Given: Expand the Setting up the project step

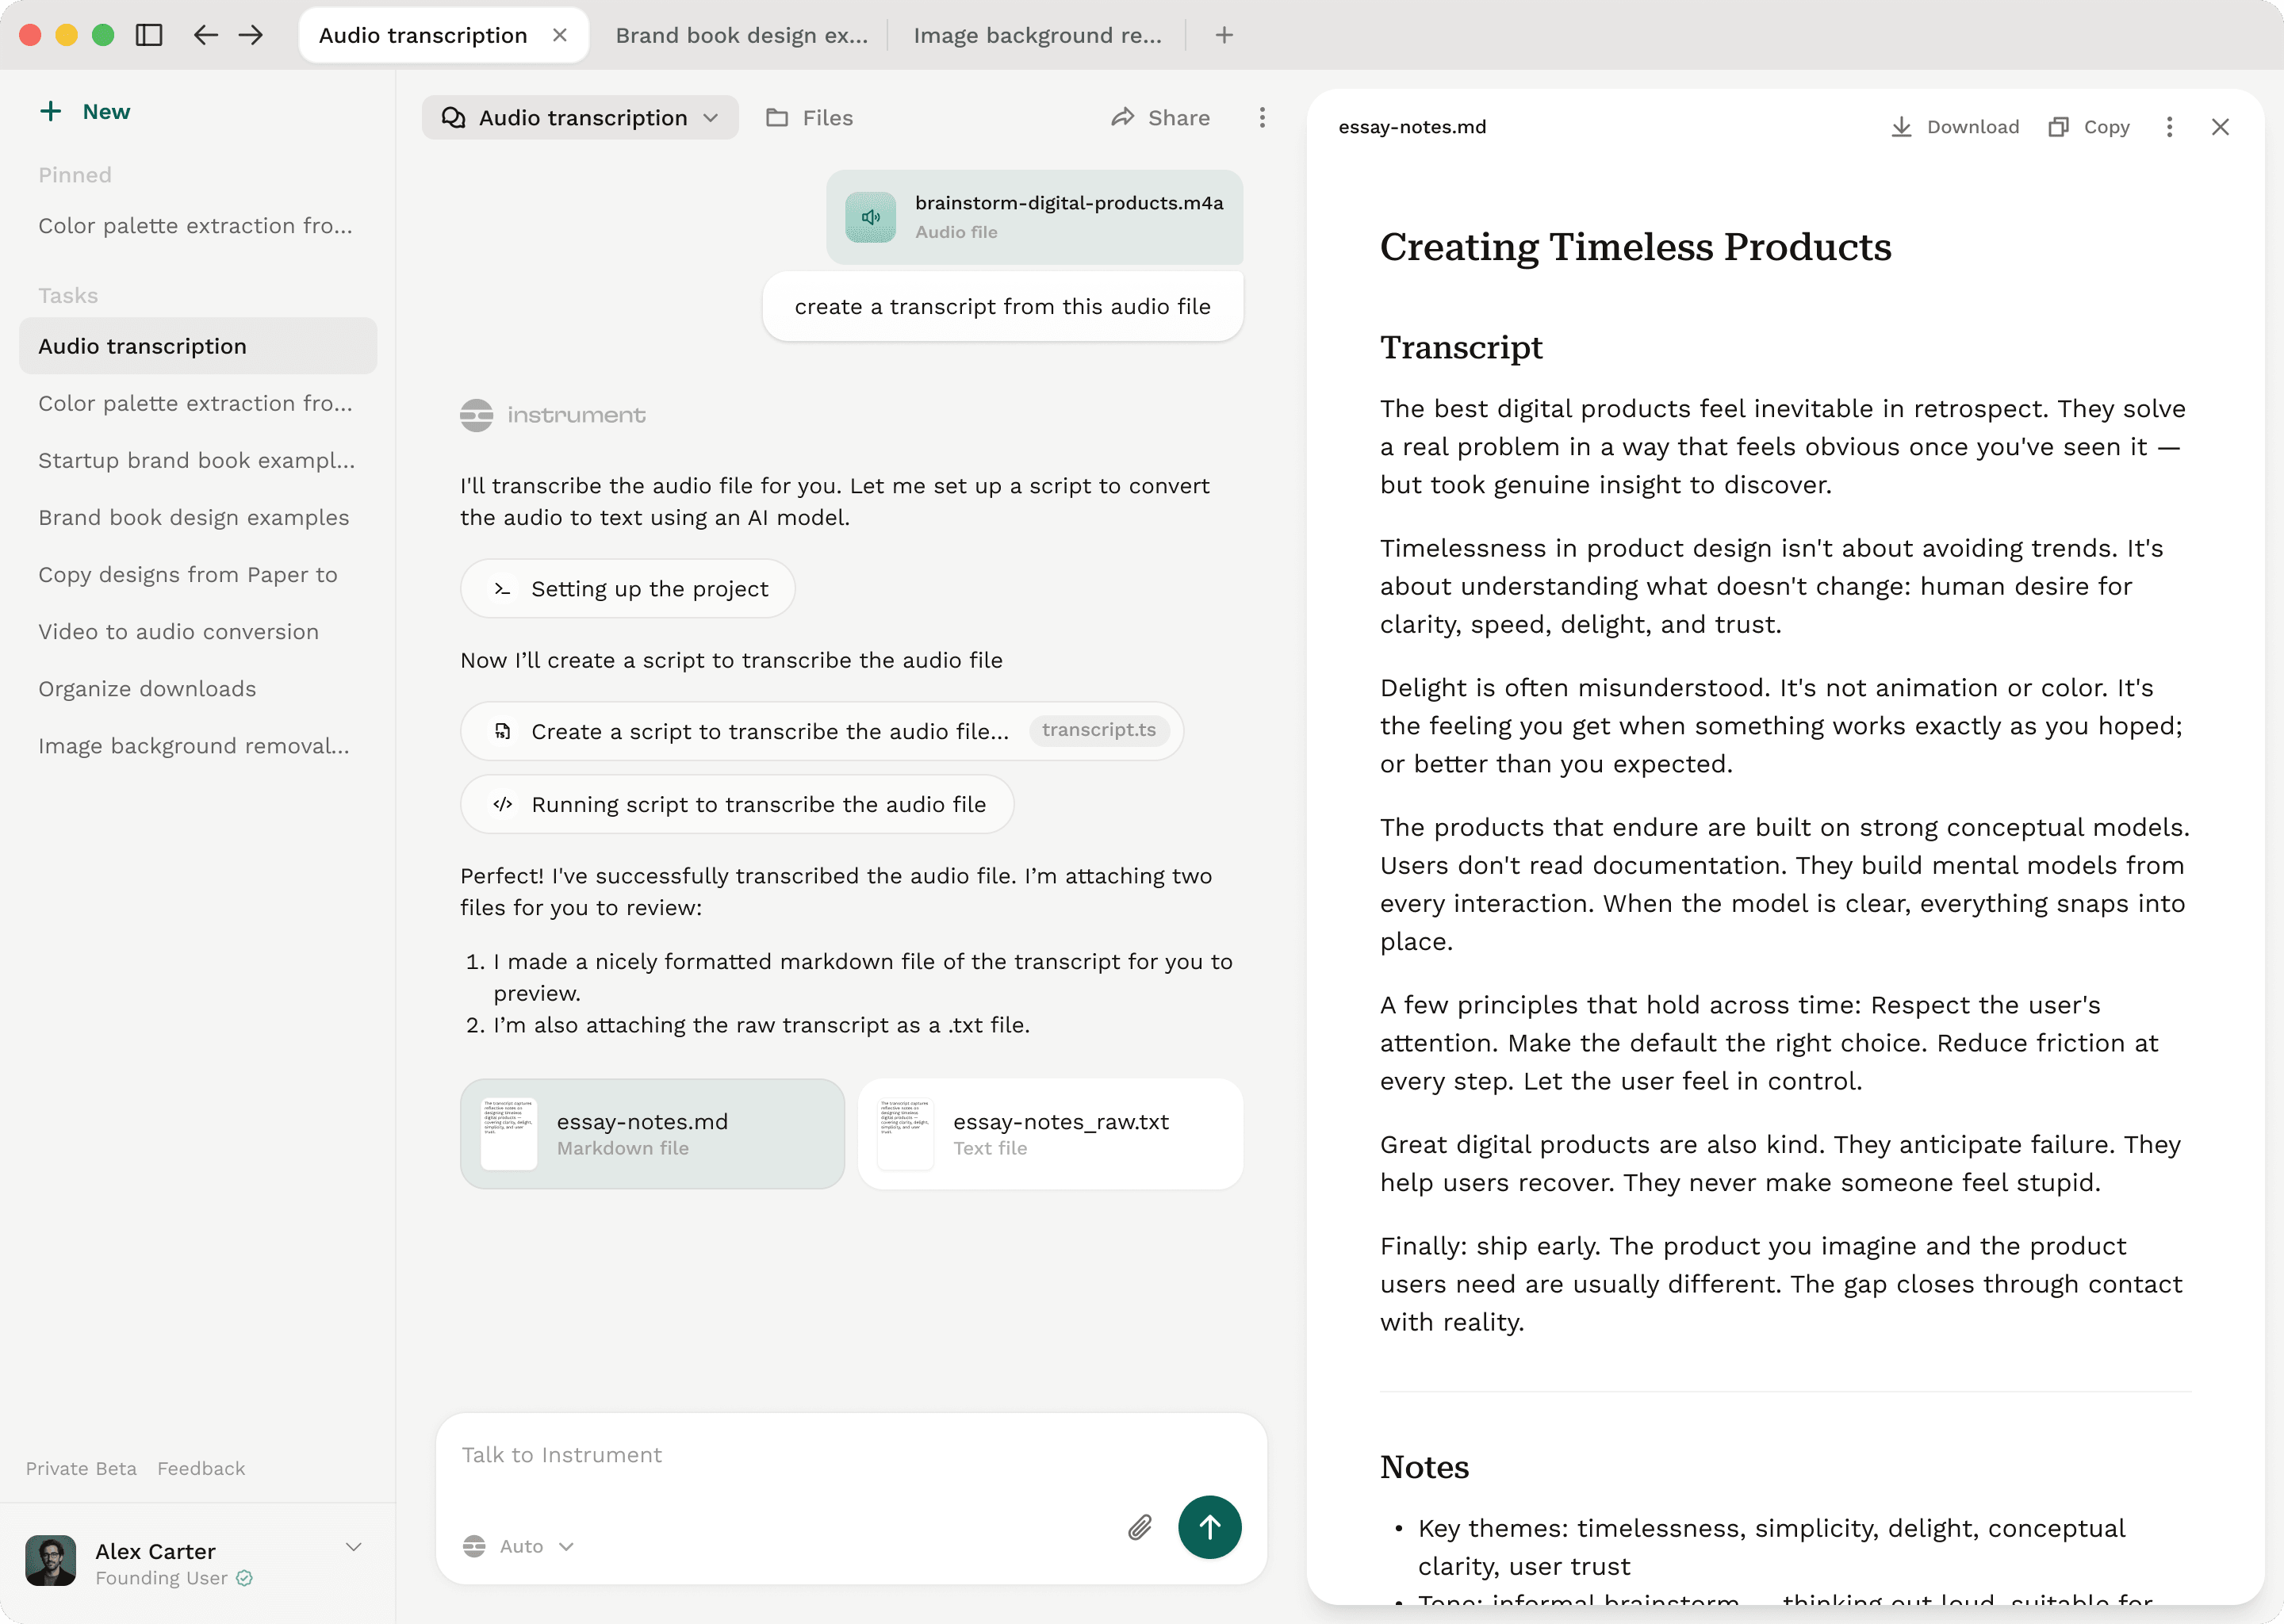Looking at the screenshot, I should [x=628, y=588].
